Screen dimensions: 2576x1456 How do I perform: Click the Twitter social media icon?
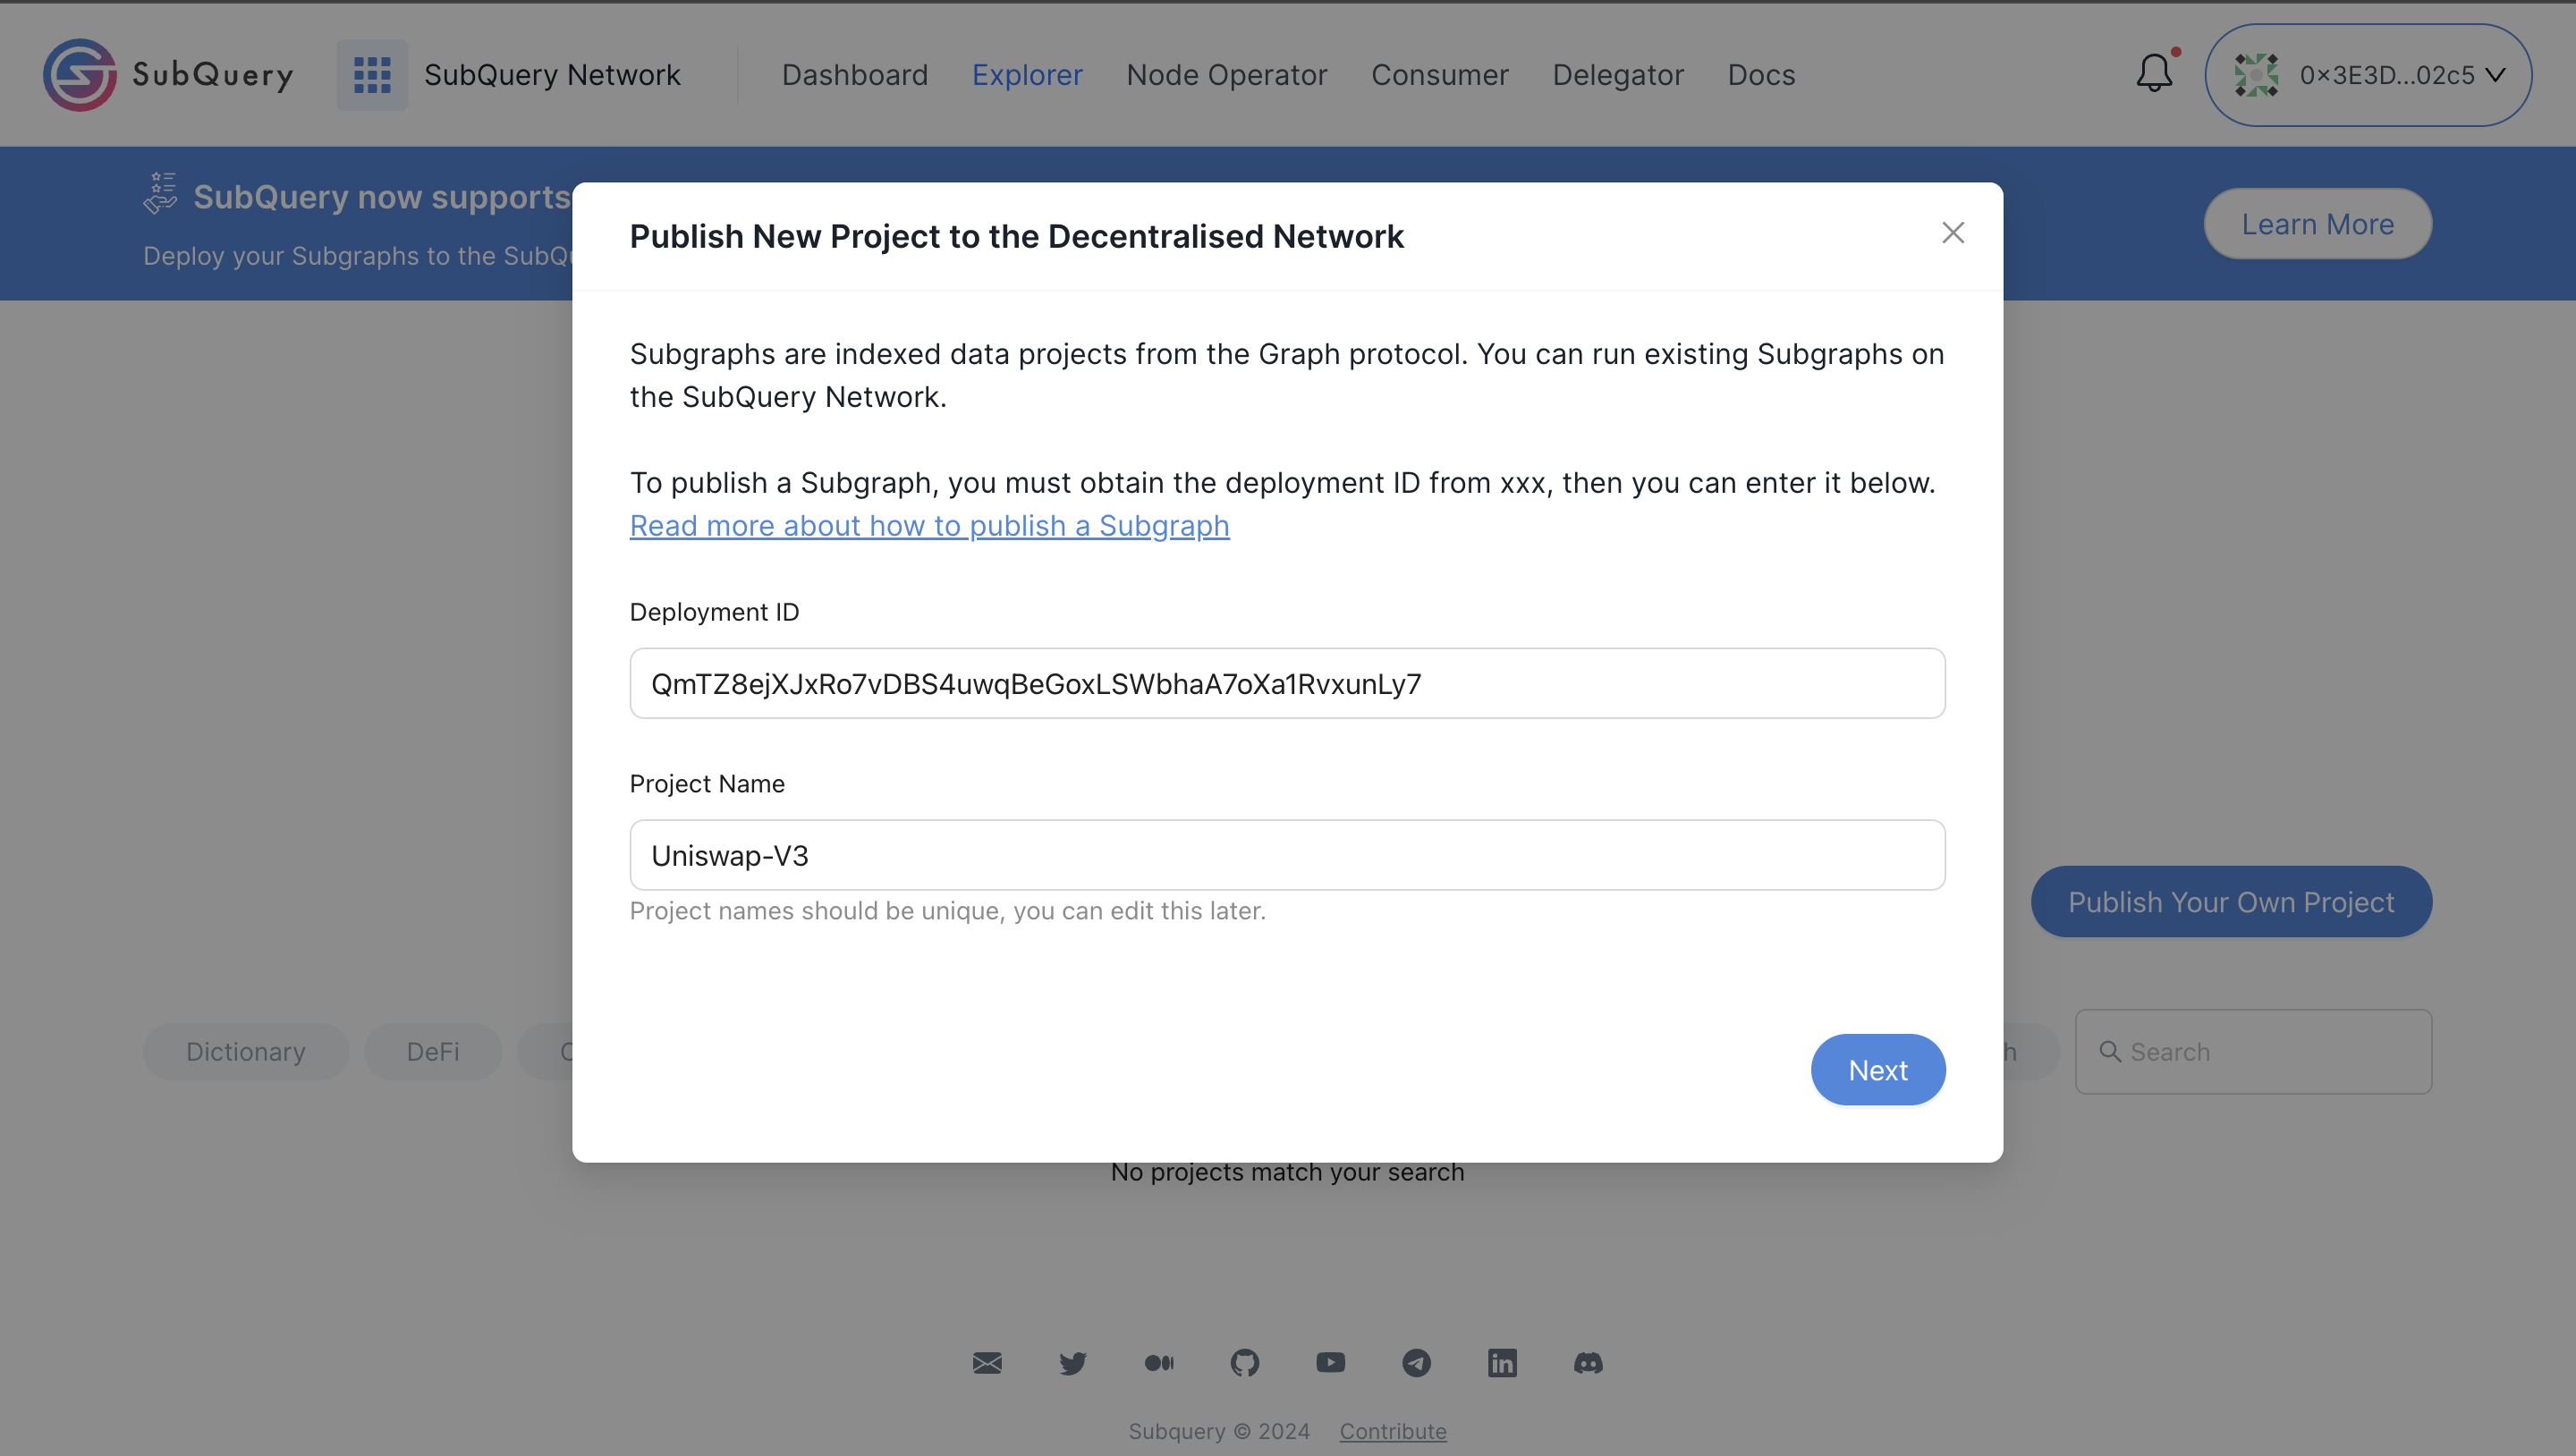coord(1074,1362)
